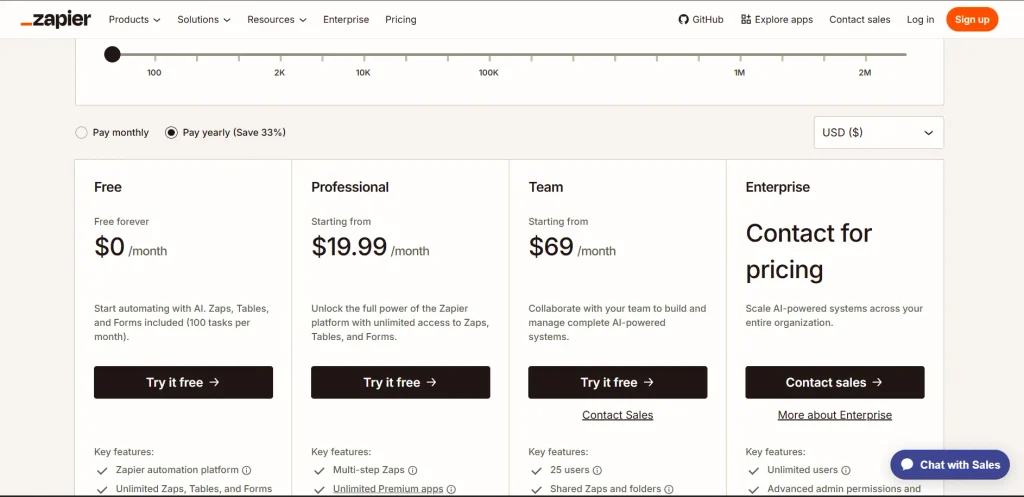Click the 100K label on the slider
The width and height of the screenshot is (1024, 497).
click(x=488, y=73)
